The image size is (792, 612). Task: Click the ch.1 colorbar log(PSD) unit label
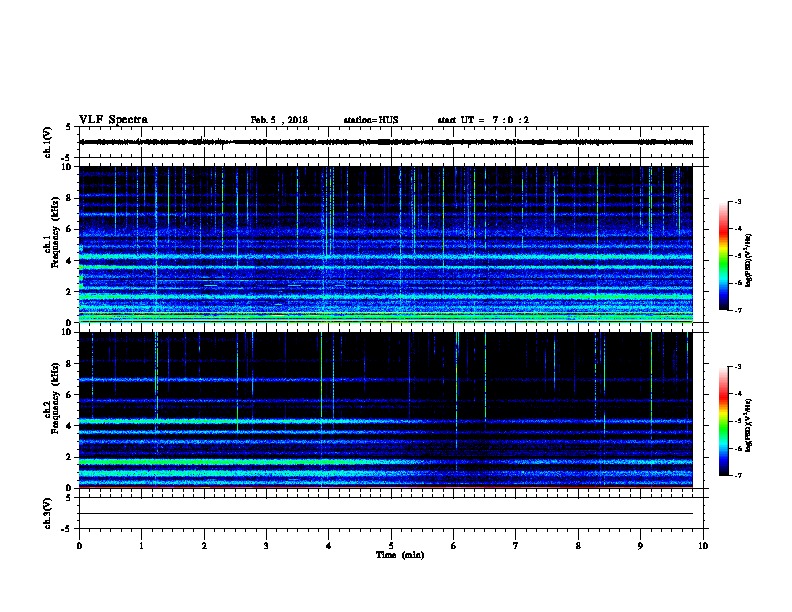click(x=748, y=260)
